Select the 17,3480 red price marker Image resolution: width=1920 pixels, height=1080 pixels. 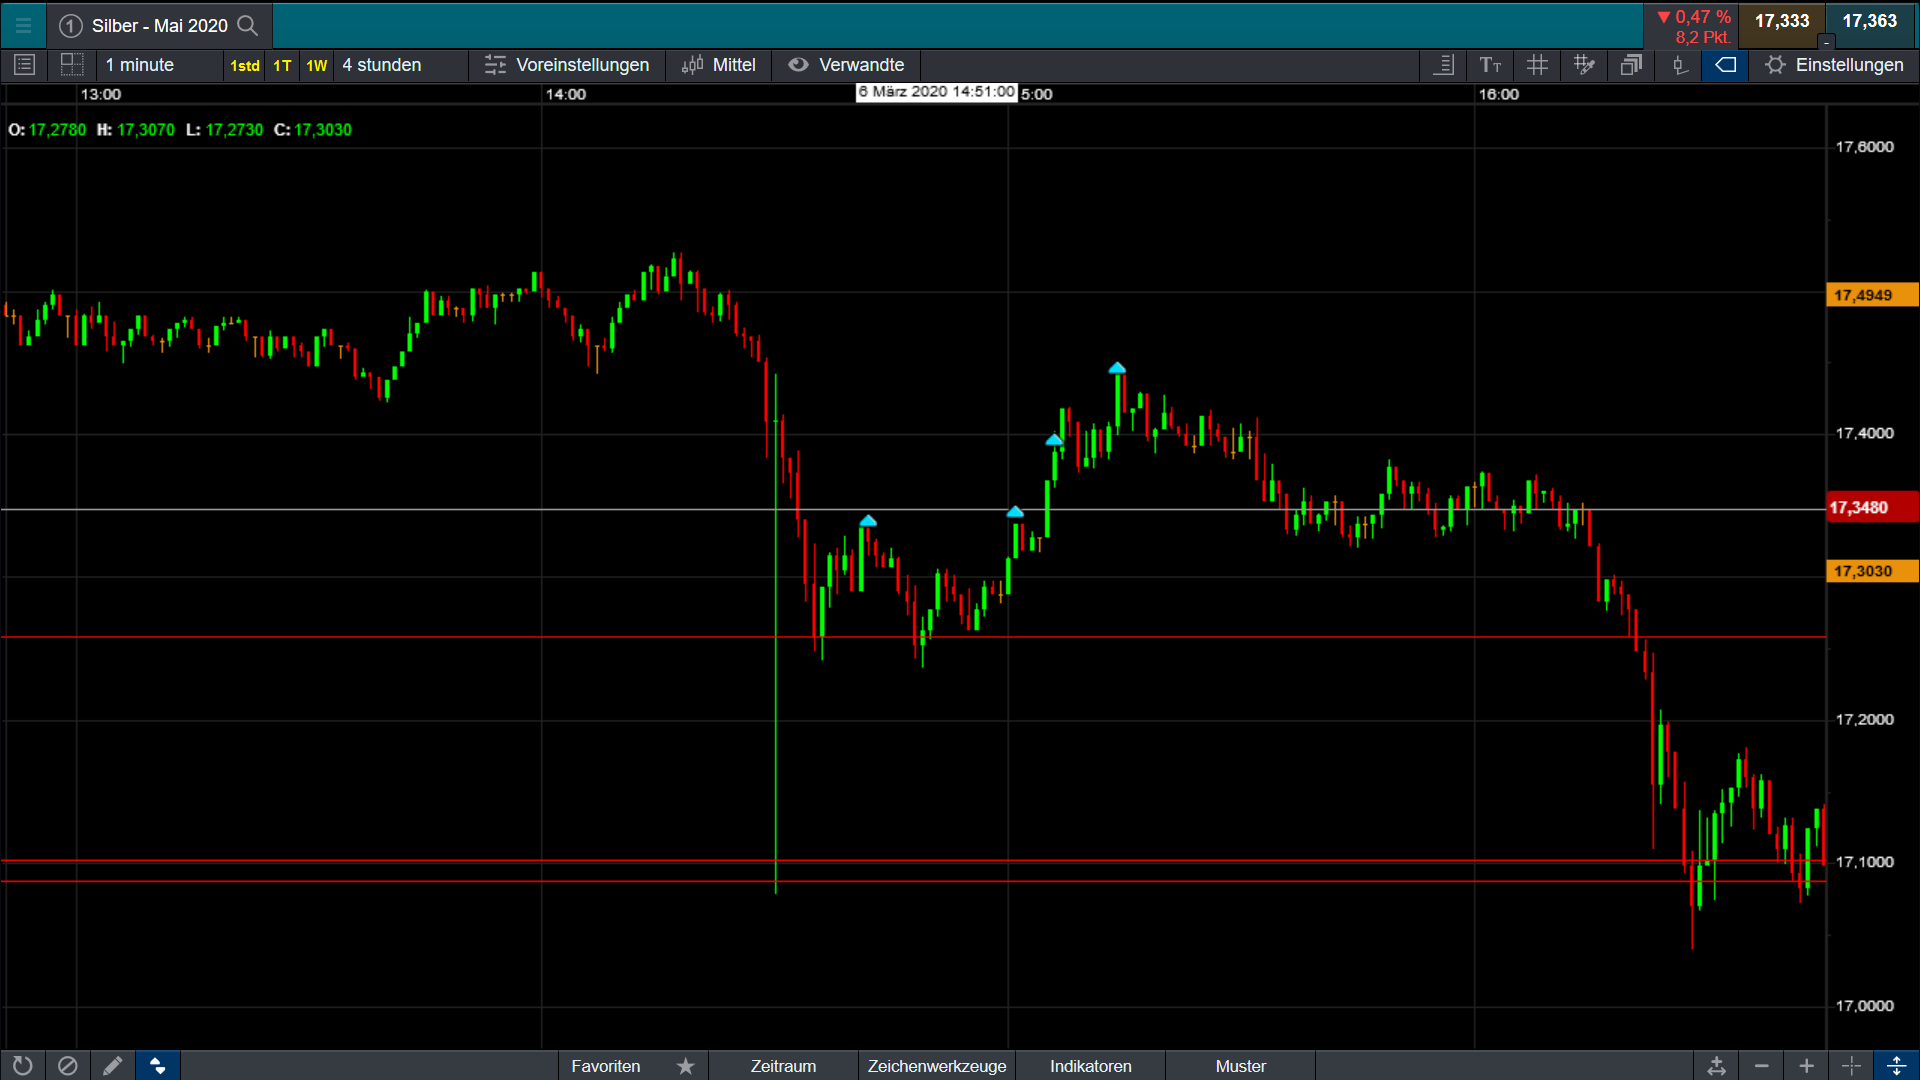coord(1870,507)
